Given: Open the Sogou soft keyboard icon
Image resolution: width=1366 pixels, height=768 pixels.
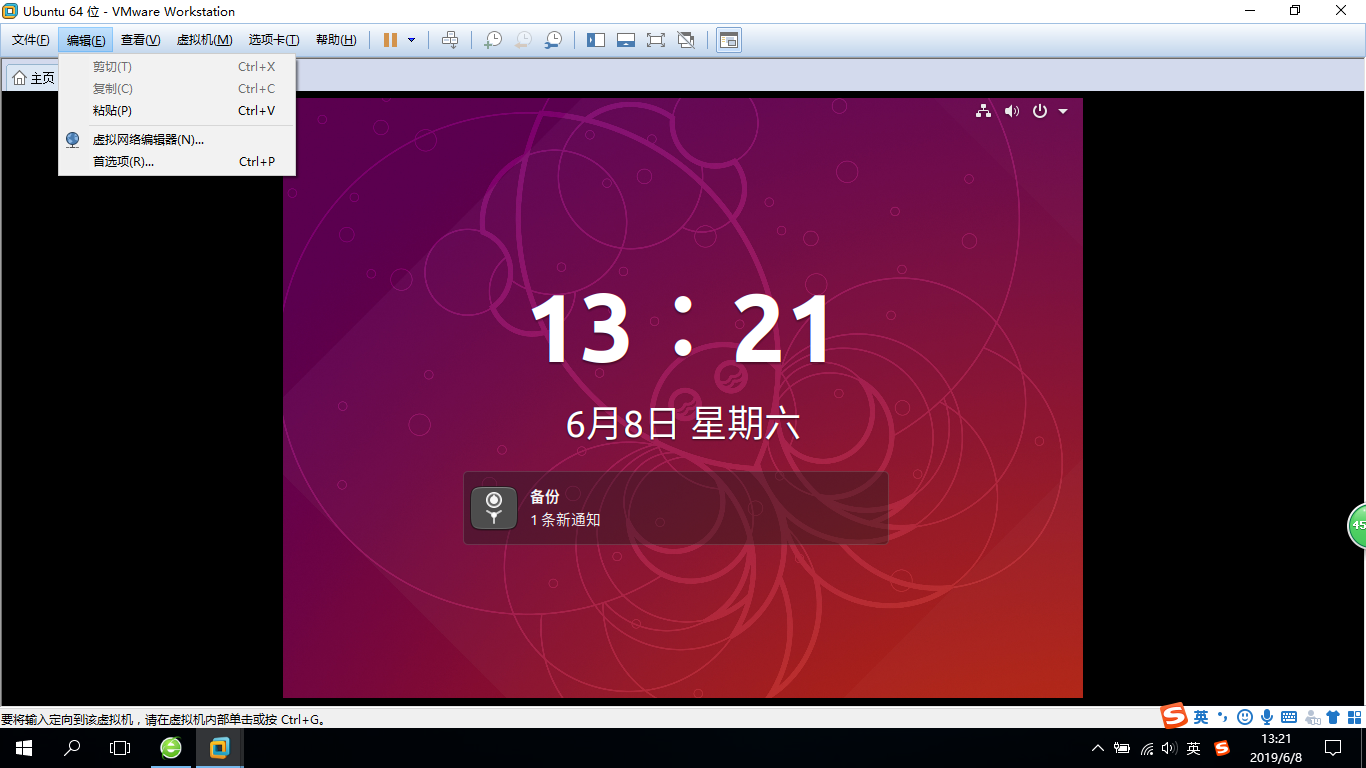Looking at the screenshot, I should tap(1289, 717).
